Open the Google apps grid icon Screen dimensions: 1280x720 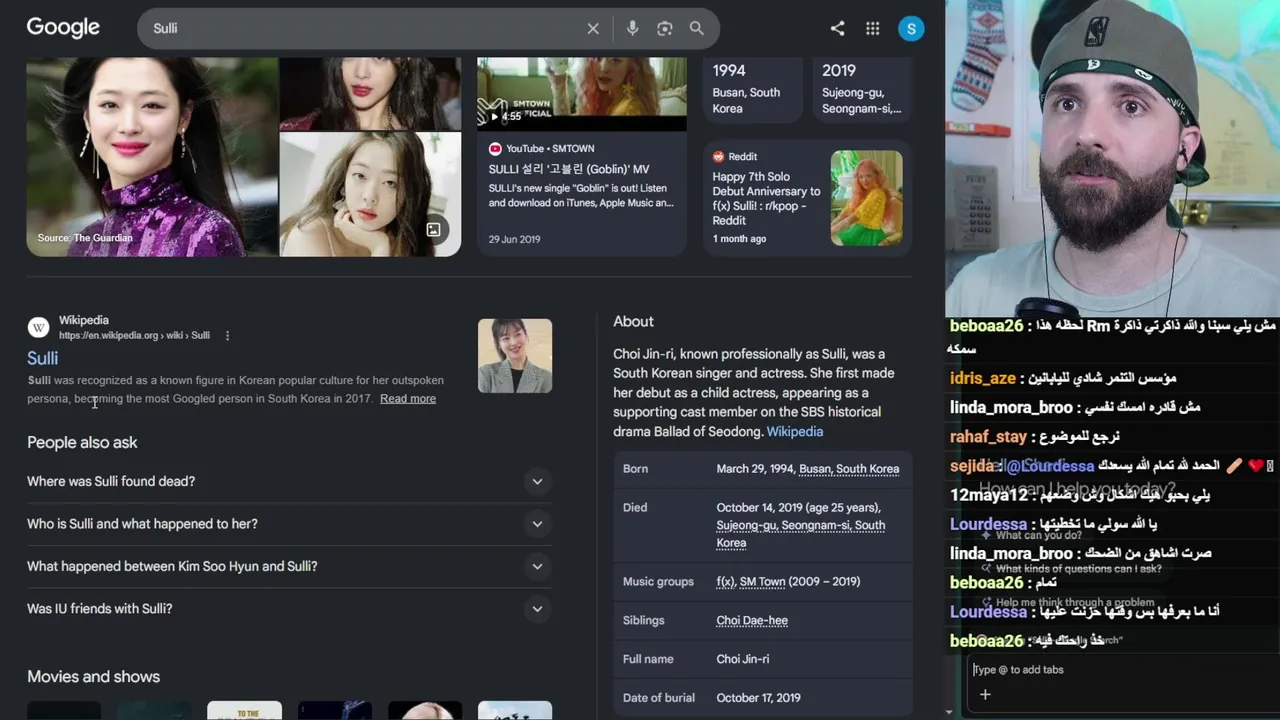[x=873, y=29]
